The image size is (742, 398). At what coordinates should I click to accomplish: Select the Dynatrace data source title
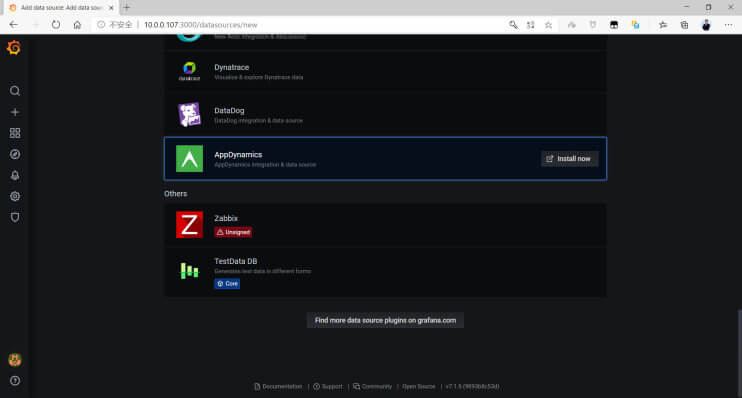tap(231, 67)
